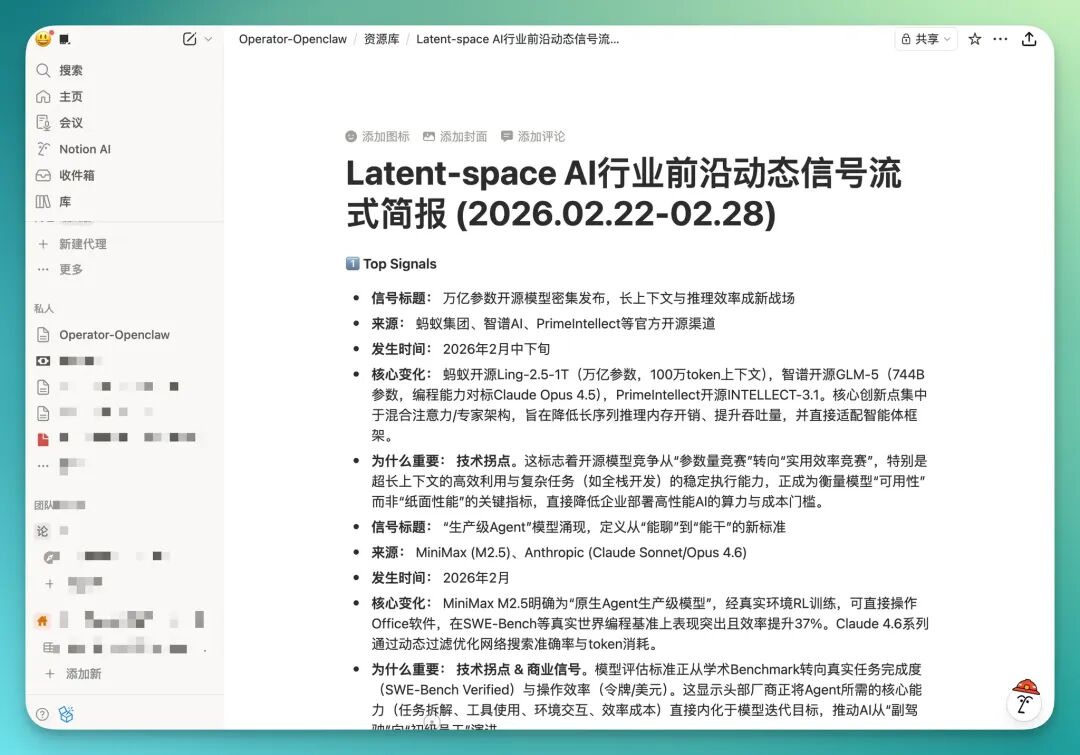The height and width of the screenshot is (755, 1080).
Task: Click the line 信号标题 "生产级Agent"模型涌现
Action: coord(579,527)
